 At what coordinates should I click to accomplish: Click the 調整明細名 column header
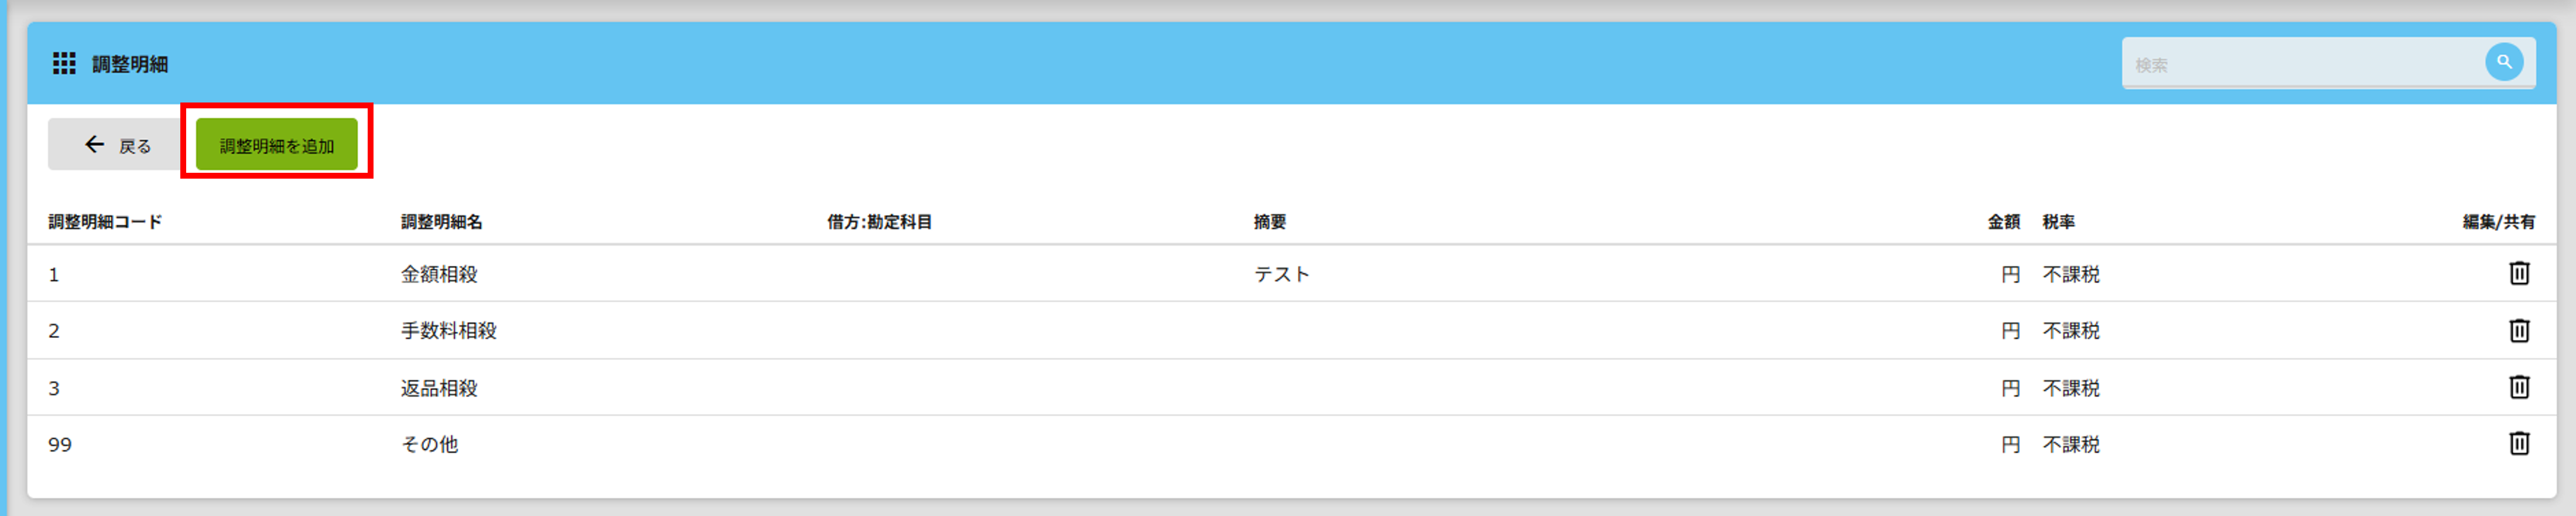(x=441, y=222)
